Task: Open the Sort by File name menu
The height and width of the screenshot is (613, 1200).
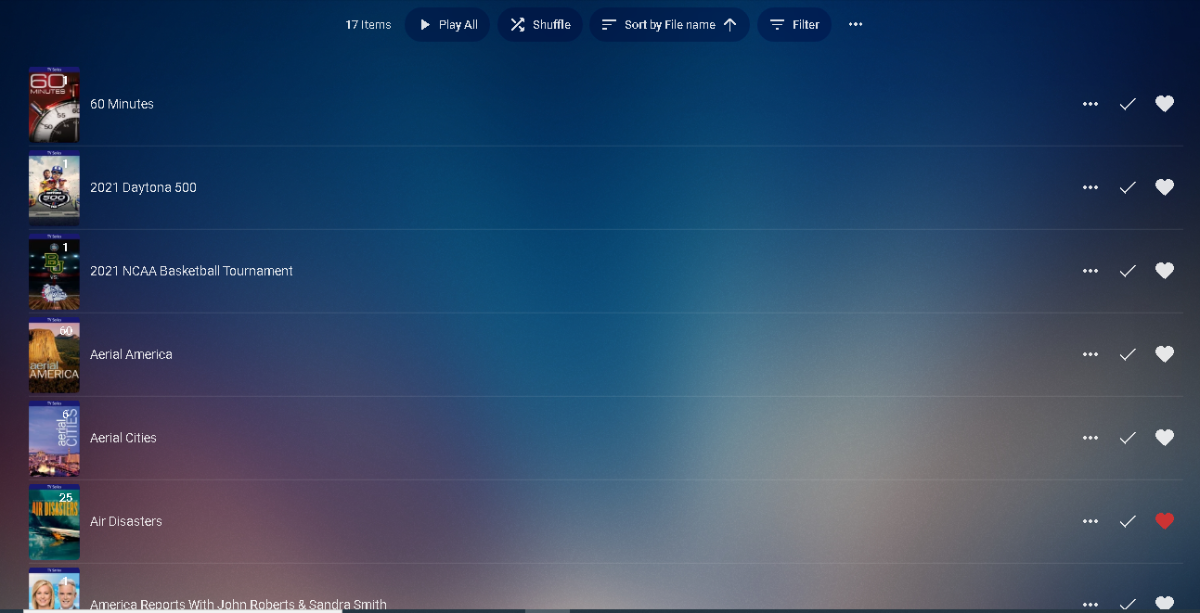Action: (669, 25)
